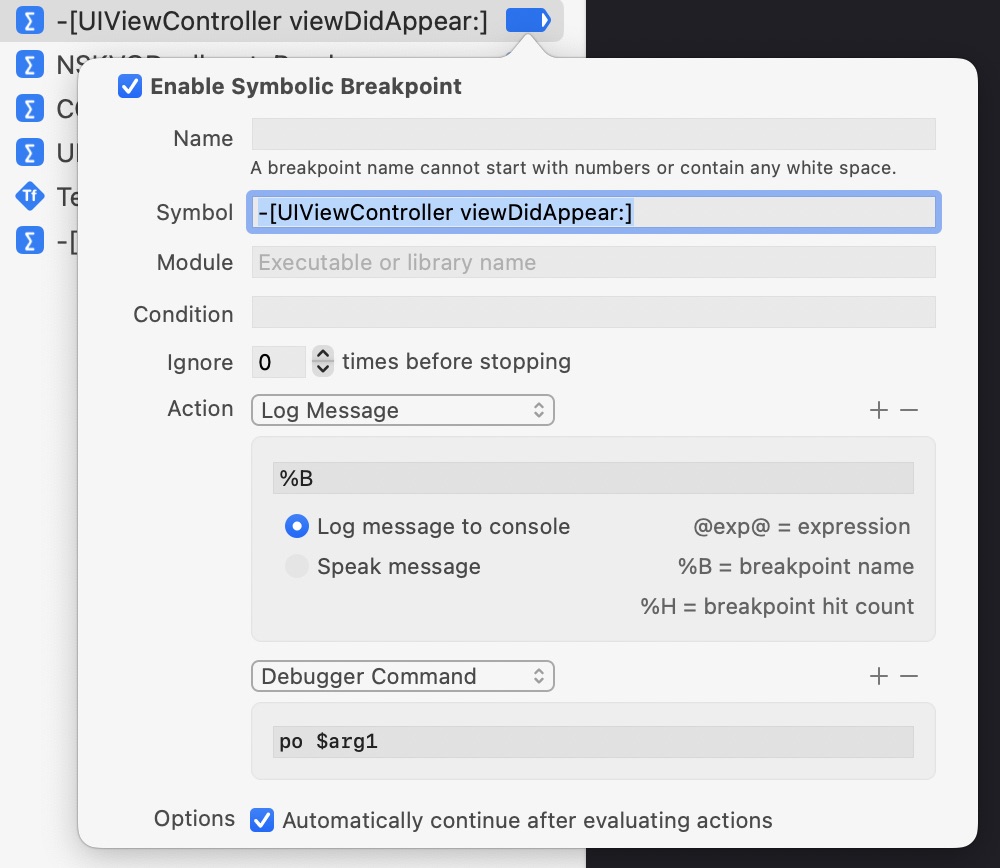Click the symbolic icon beside the UI row
The width and height of the screenshot is (1000, 868).
(29, 152)
